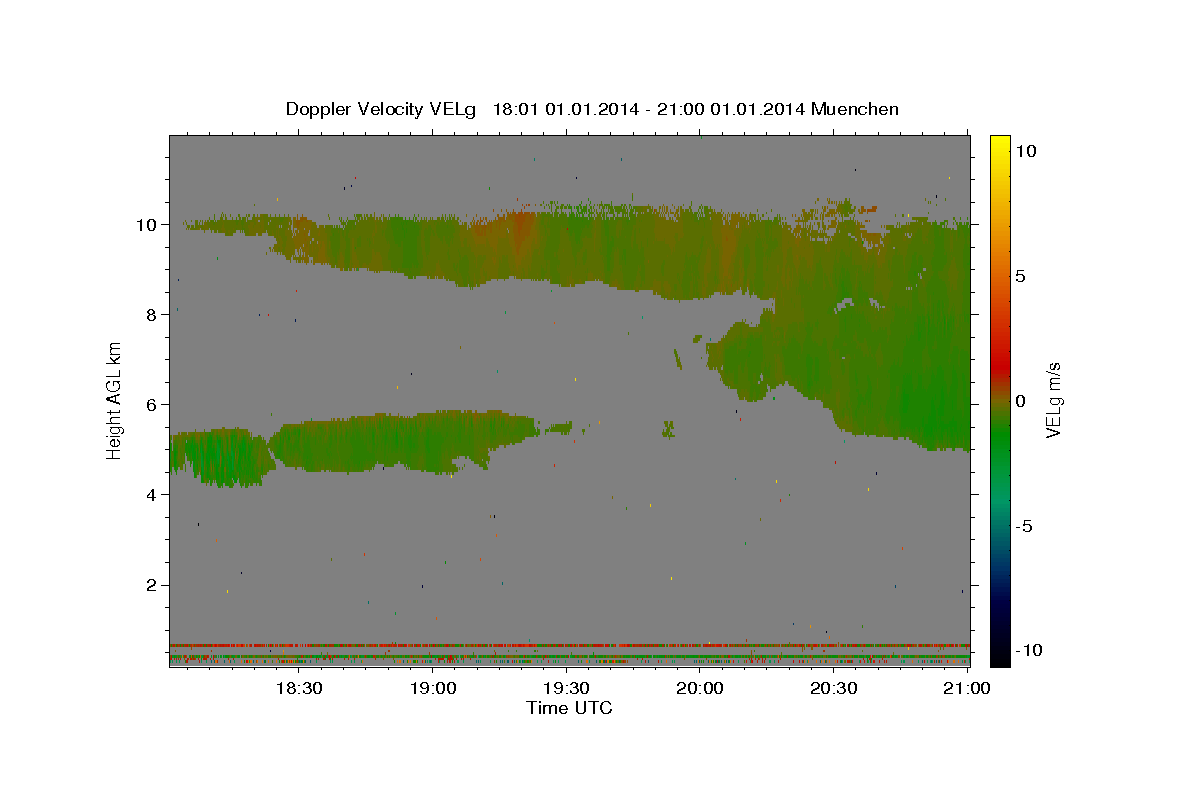
Task: Click the 20:30 time tick label
Action: pyautogui.click(x=832, y=689)
